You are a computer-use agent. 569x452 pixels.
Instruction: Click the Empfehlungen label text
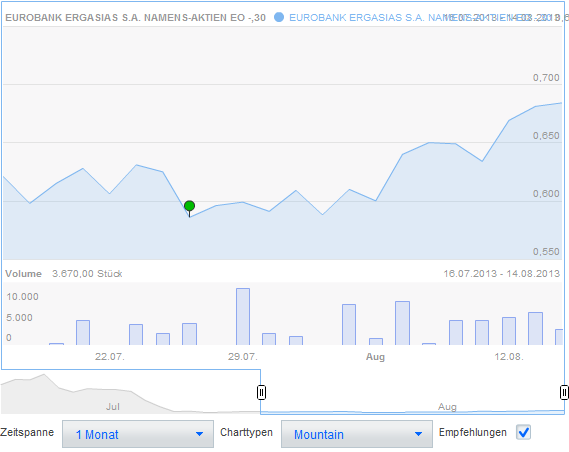tap(472, 432)
